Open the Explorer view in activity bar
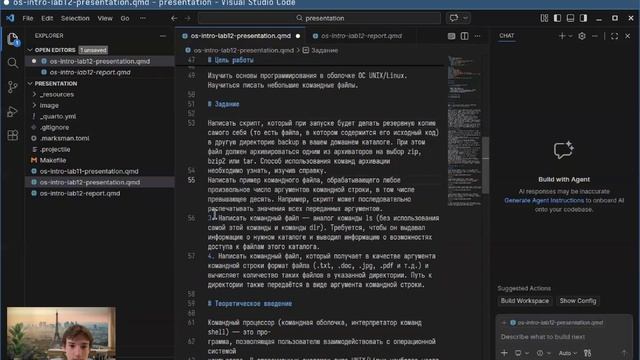The image size is (640, 360). click(13, 40)
